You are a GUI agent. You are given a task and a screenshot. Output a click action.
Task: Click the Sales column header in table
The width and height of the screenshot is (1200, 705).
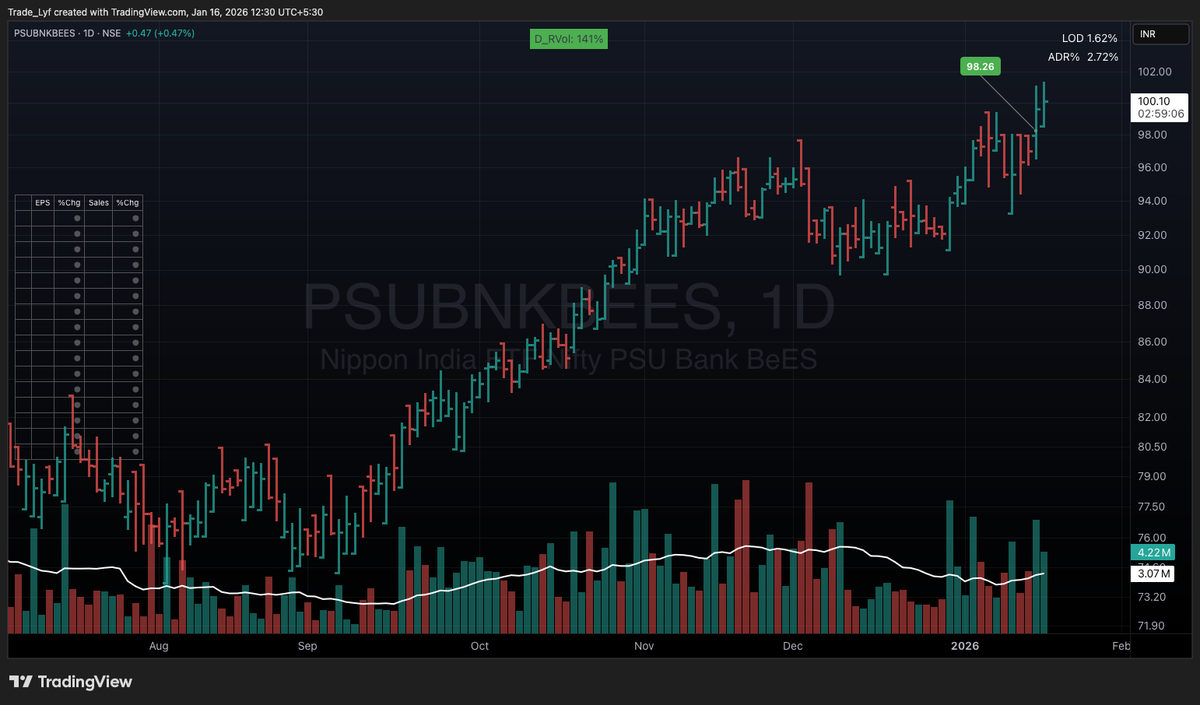(98, 203)
